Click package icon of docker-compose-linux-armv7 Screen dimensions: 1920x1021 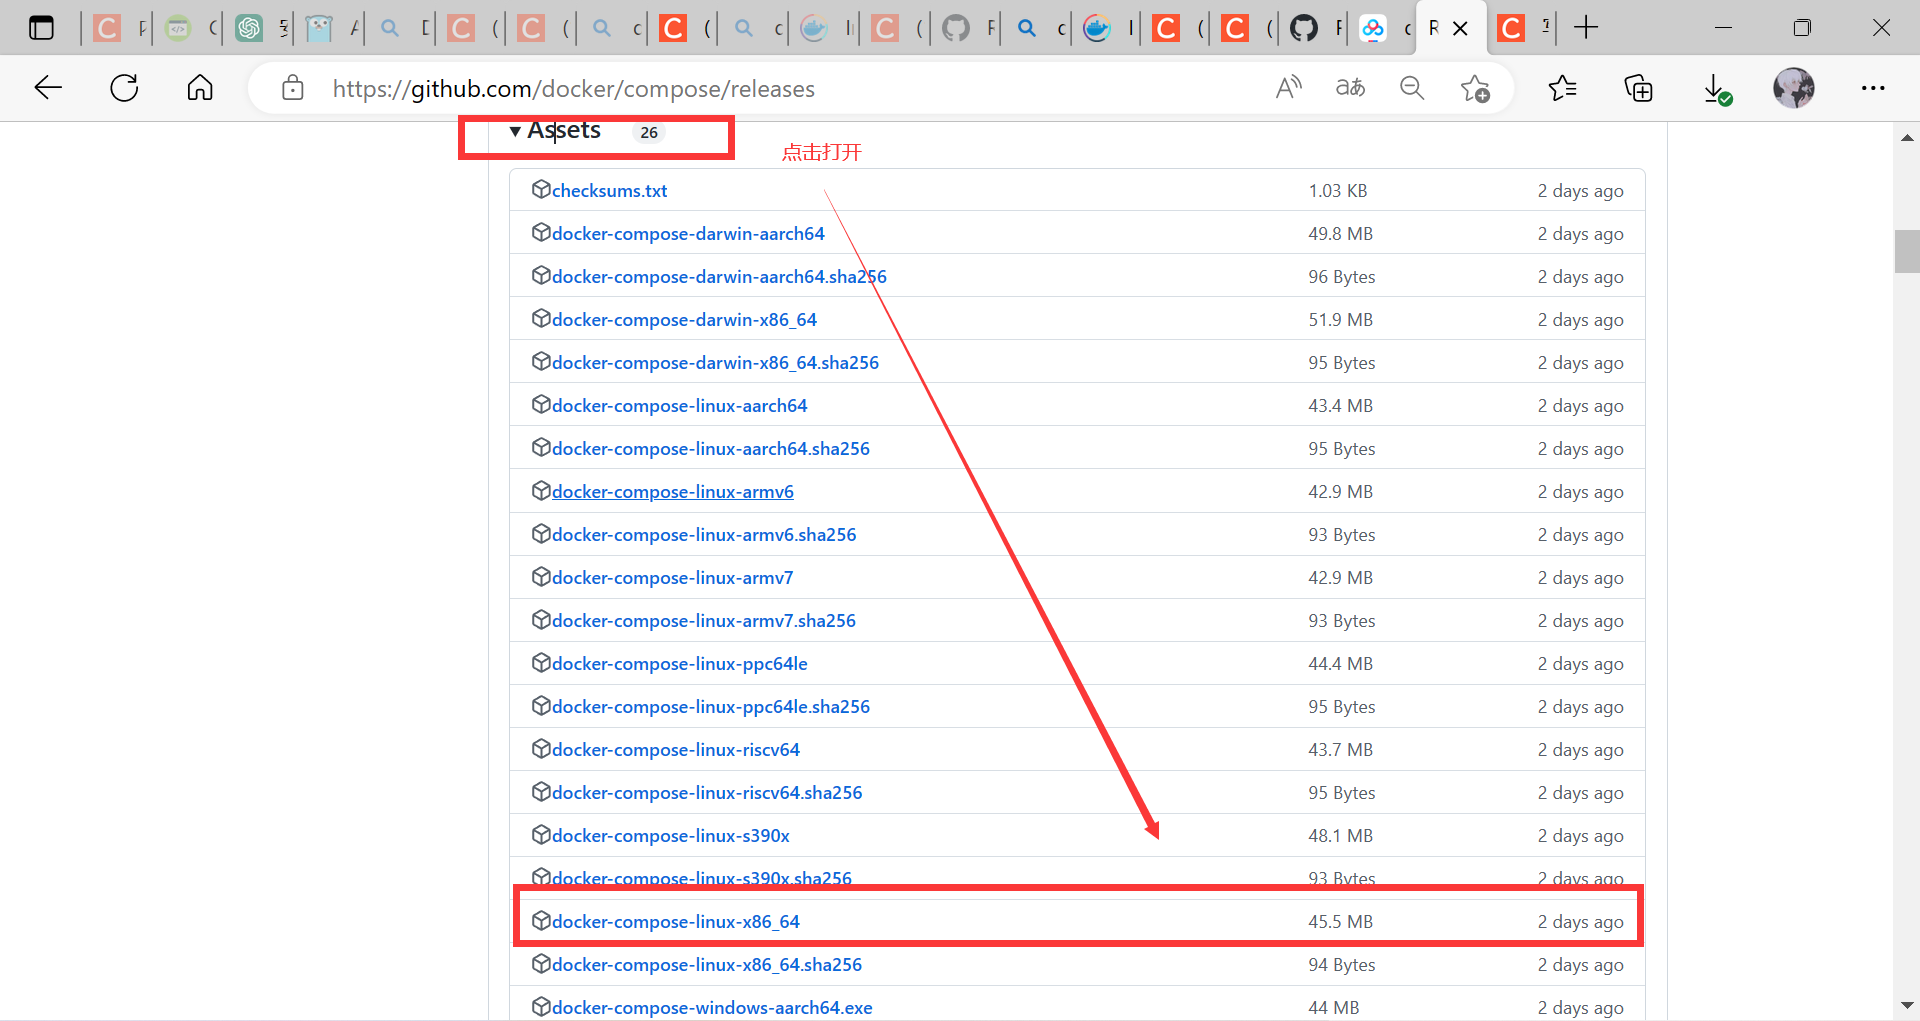[541, 577]
